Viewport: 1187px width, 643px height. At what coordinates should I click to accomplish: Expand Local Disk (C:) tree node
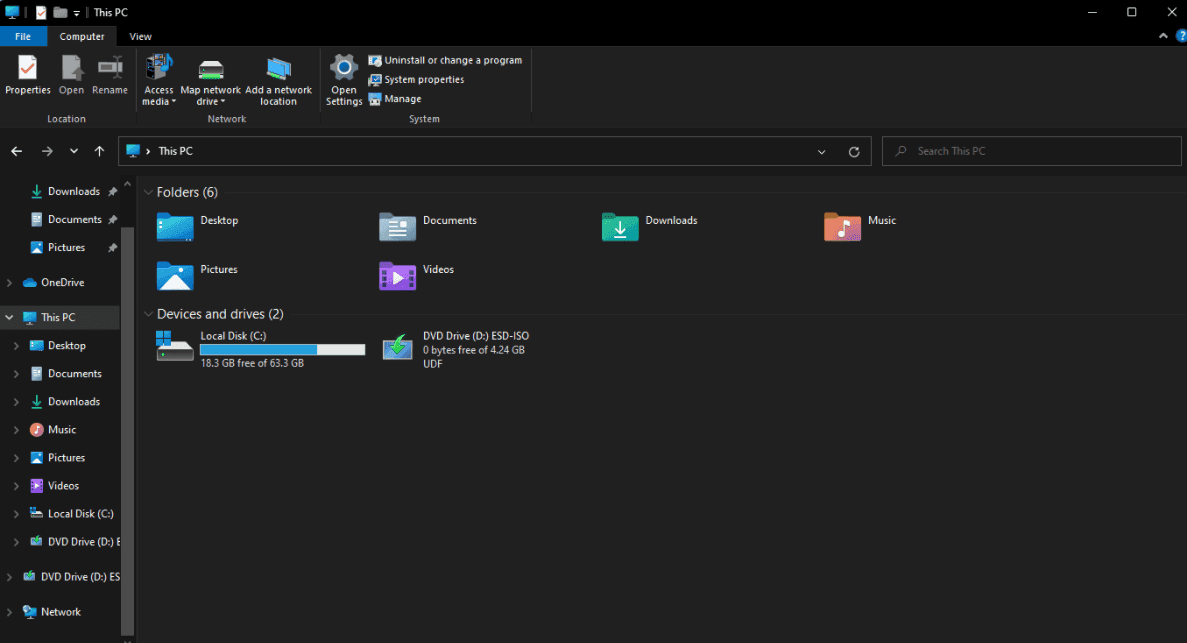[x=16, y=513]
